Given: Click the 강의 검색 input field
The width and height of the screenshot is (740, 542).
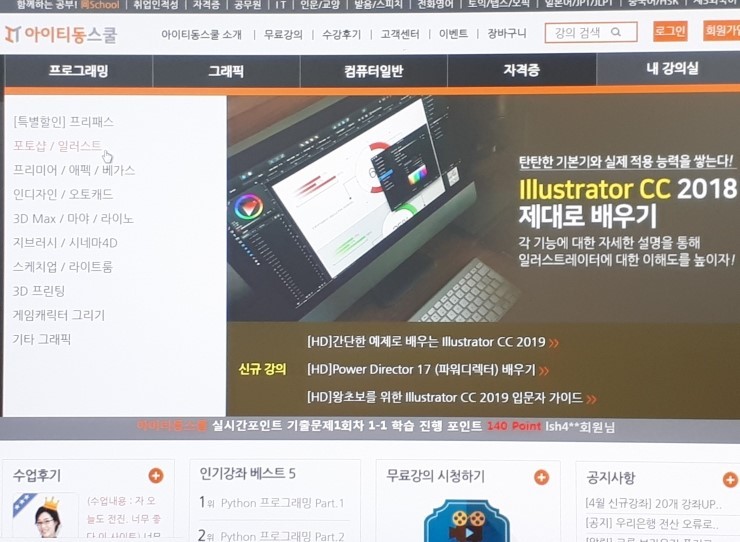Looking at the screenshot, I should [x=591, y=32].
